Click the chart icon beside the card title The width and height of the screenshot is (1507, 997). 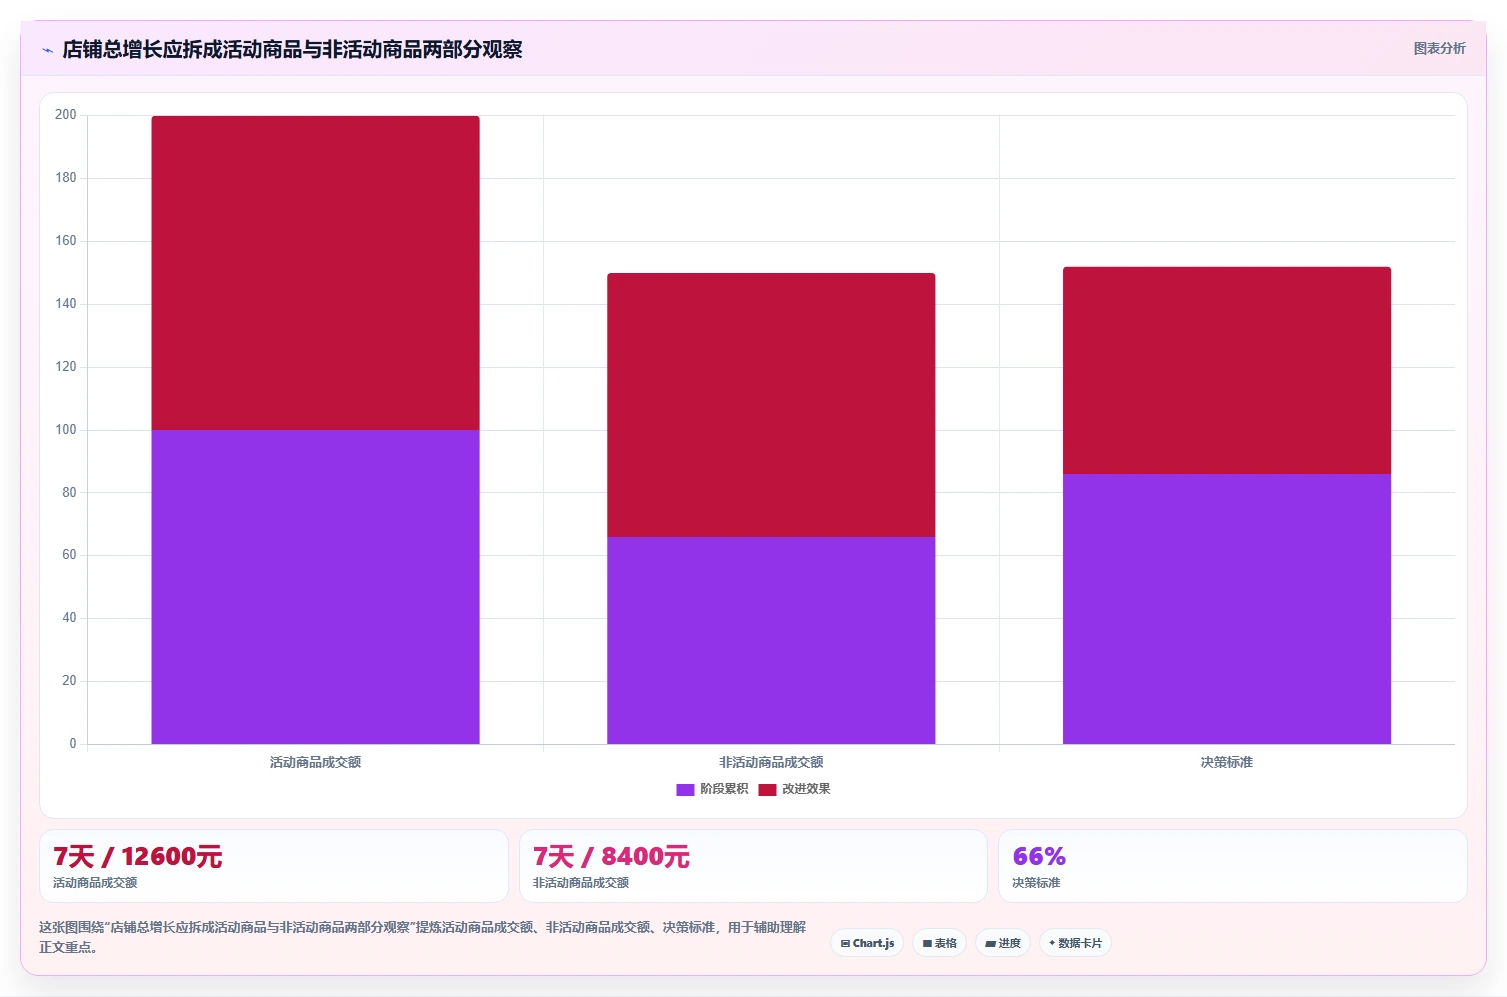[47, 50]
